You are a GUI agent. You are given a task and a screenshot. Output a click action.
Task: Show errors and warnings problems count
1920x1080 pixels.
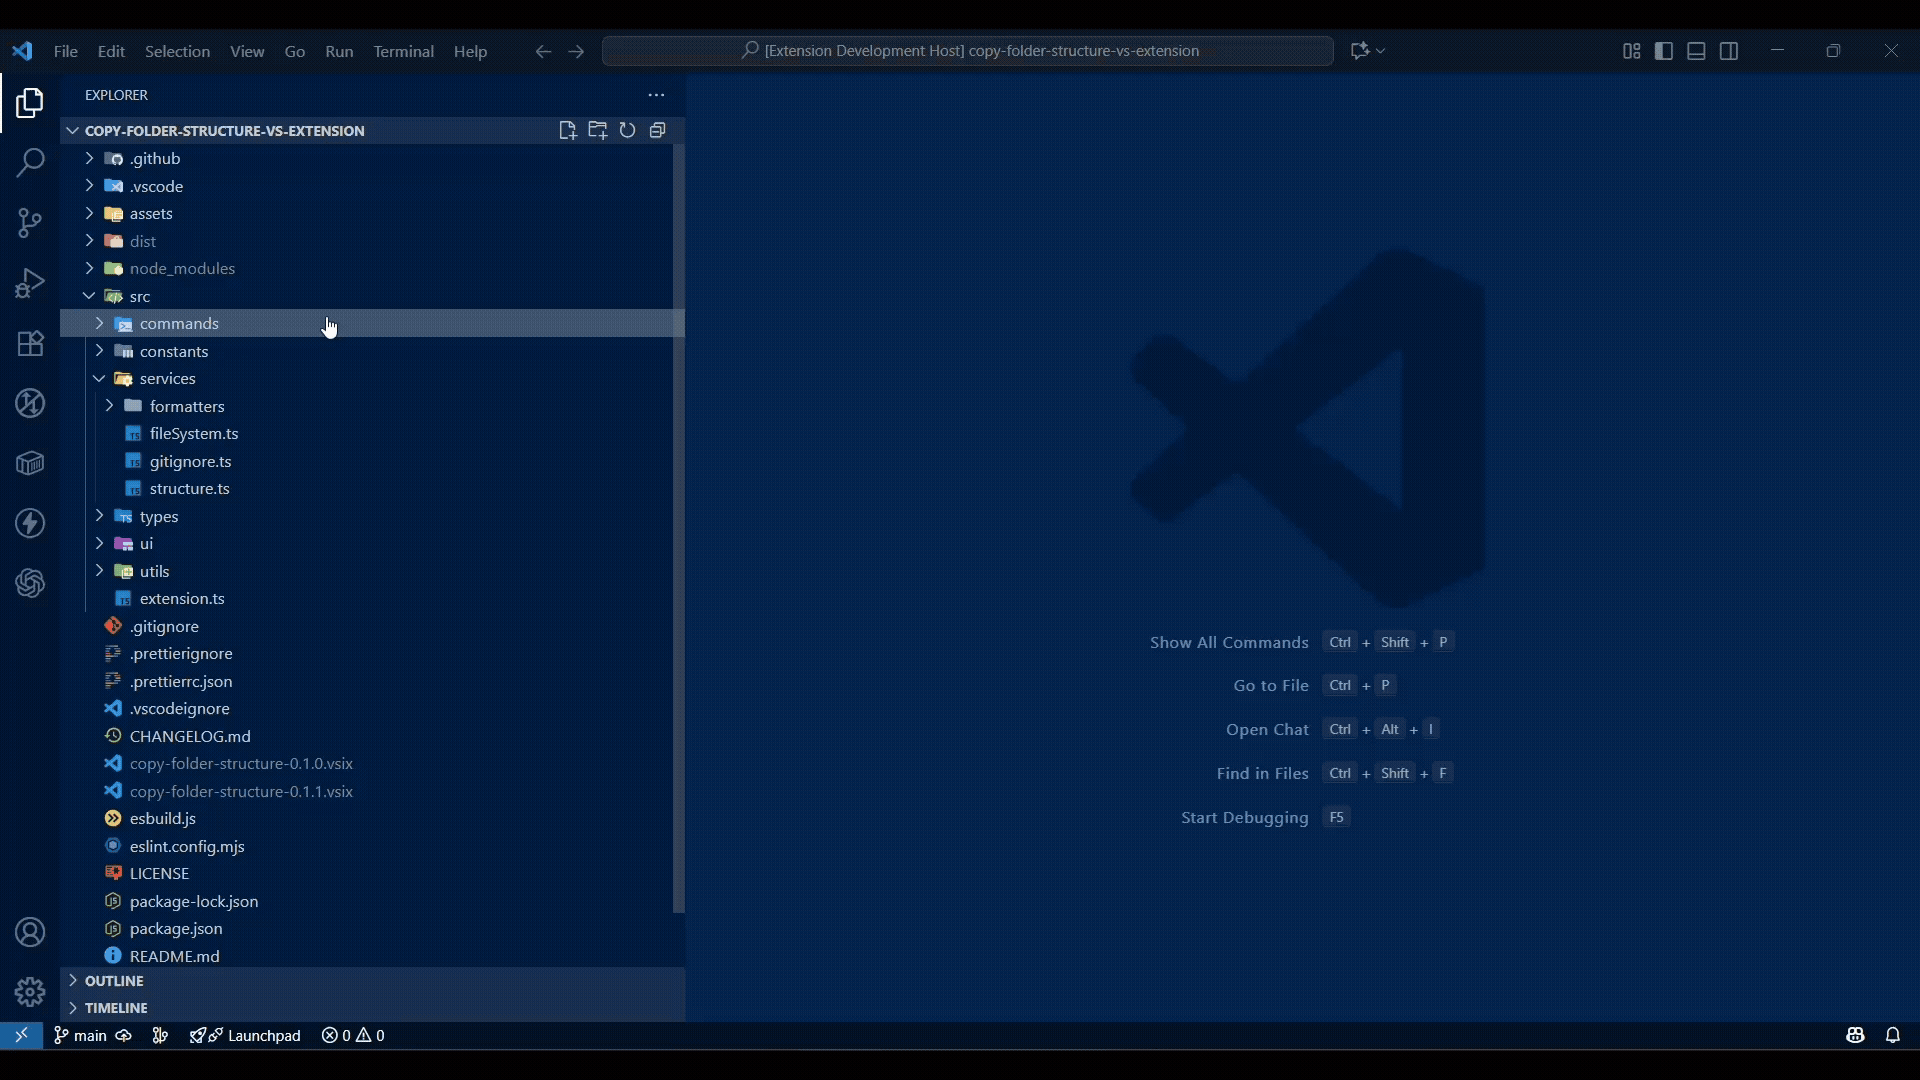tap(353, 1036)
